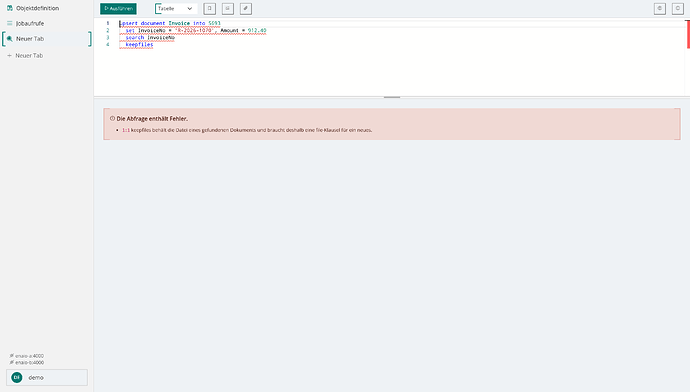Click the eraser/pen icon button in toolbar

[246, 8]
